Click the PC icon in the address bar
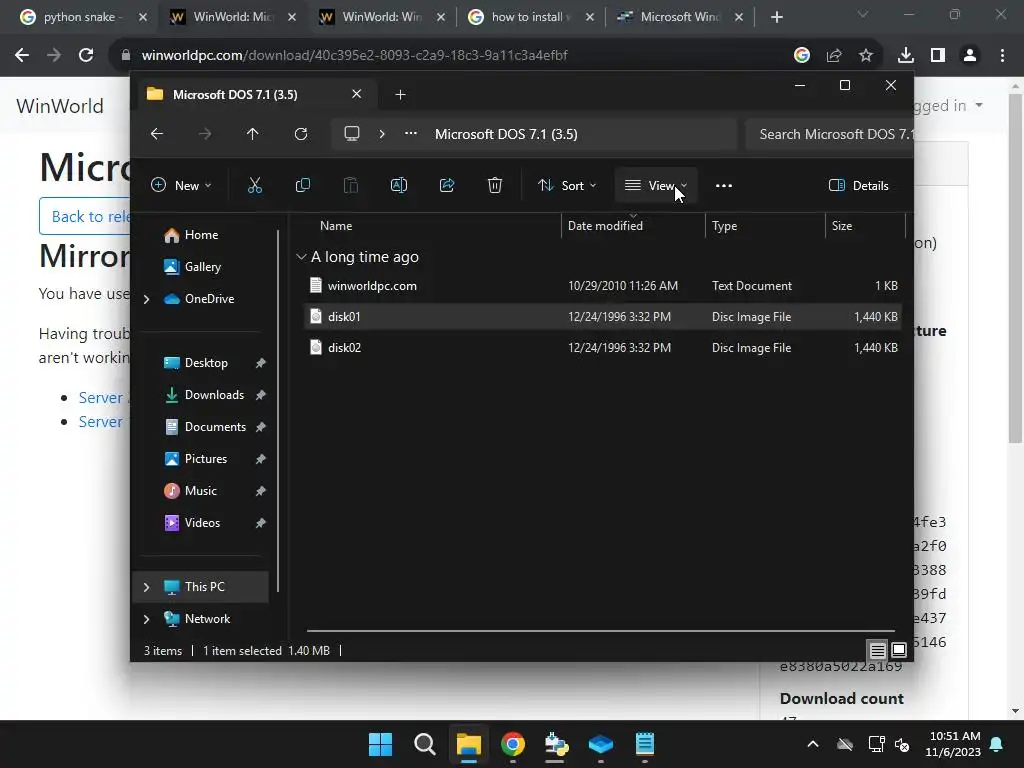 point(352,134)
